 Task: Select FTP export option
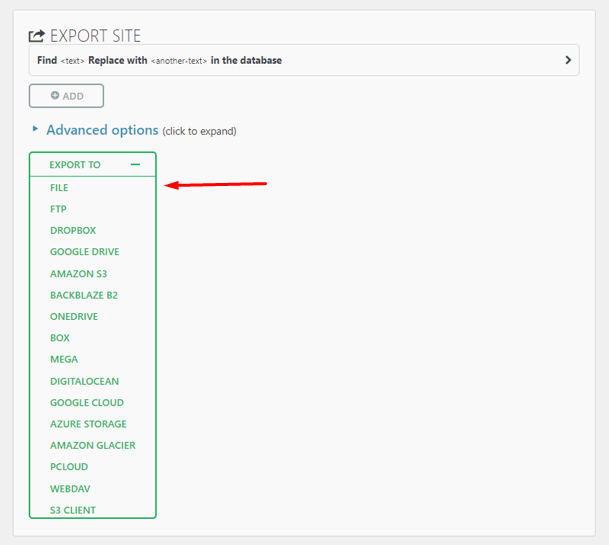pyautogui.click(x=58, y=209)
